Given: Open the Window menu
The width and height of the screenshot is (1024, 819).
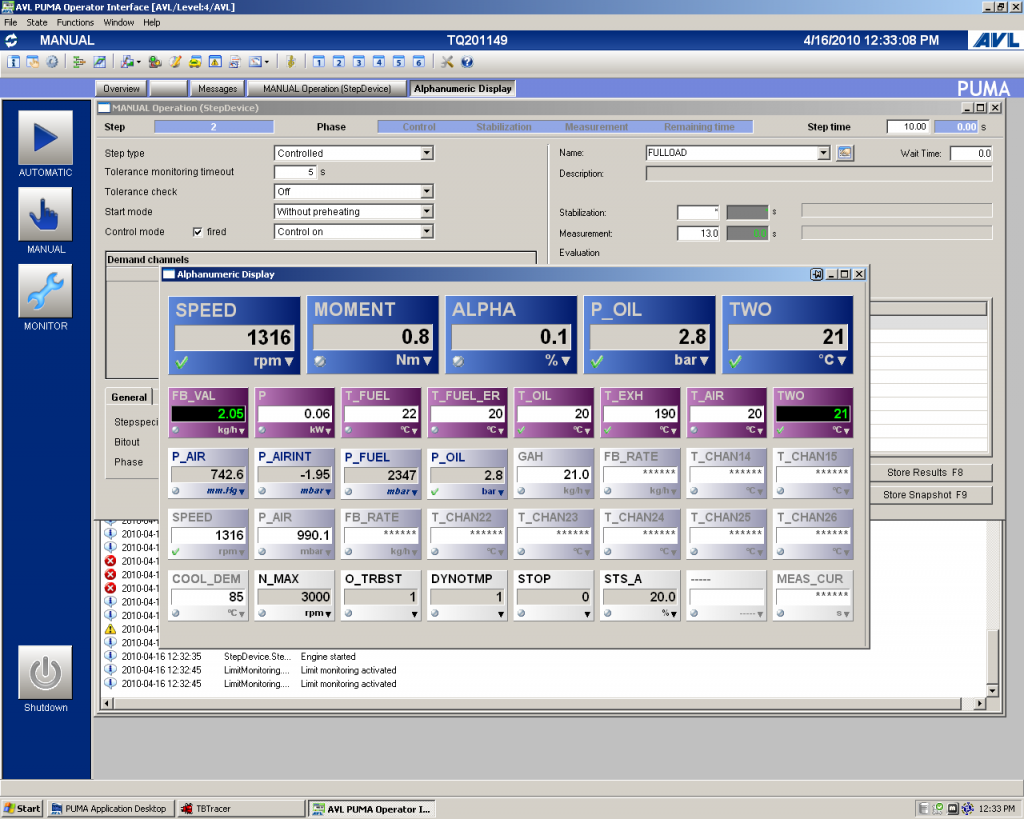Looking at the screenshot, I should coord(119,22).
